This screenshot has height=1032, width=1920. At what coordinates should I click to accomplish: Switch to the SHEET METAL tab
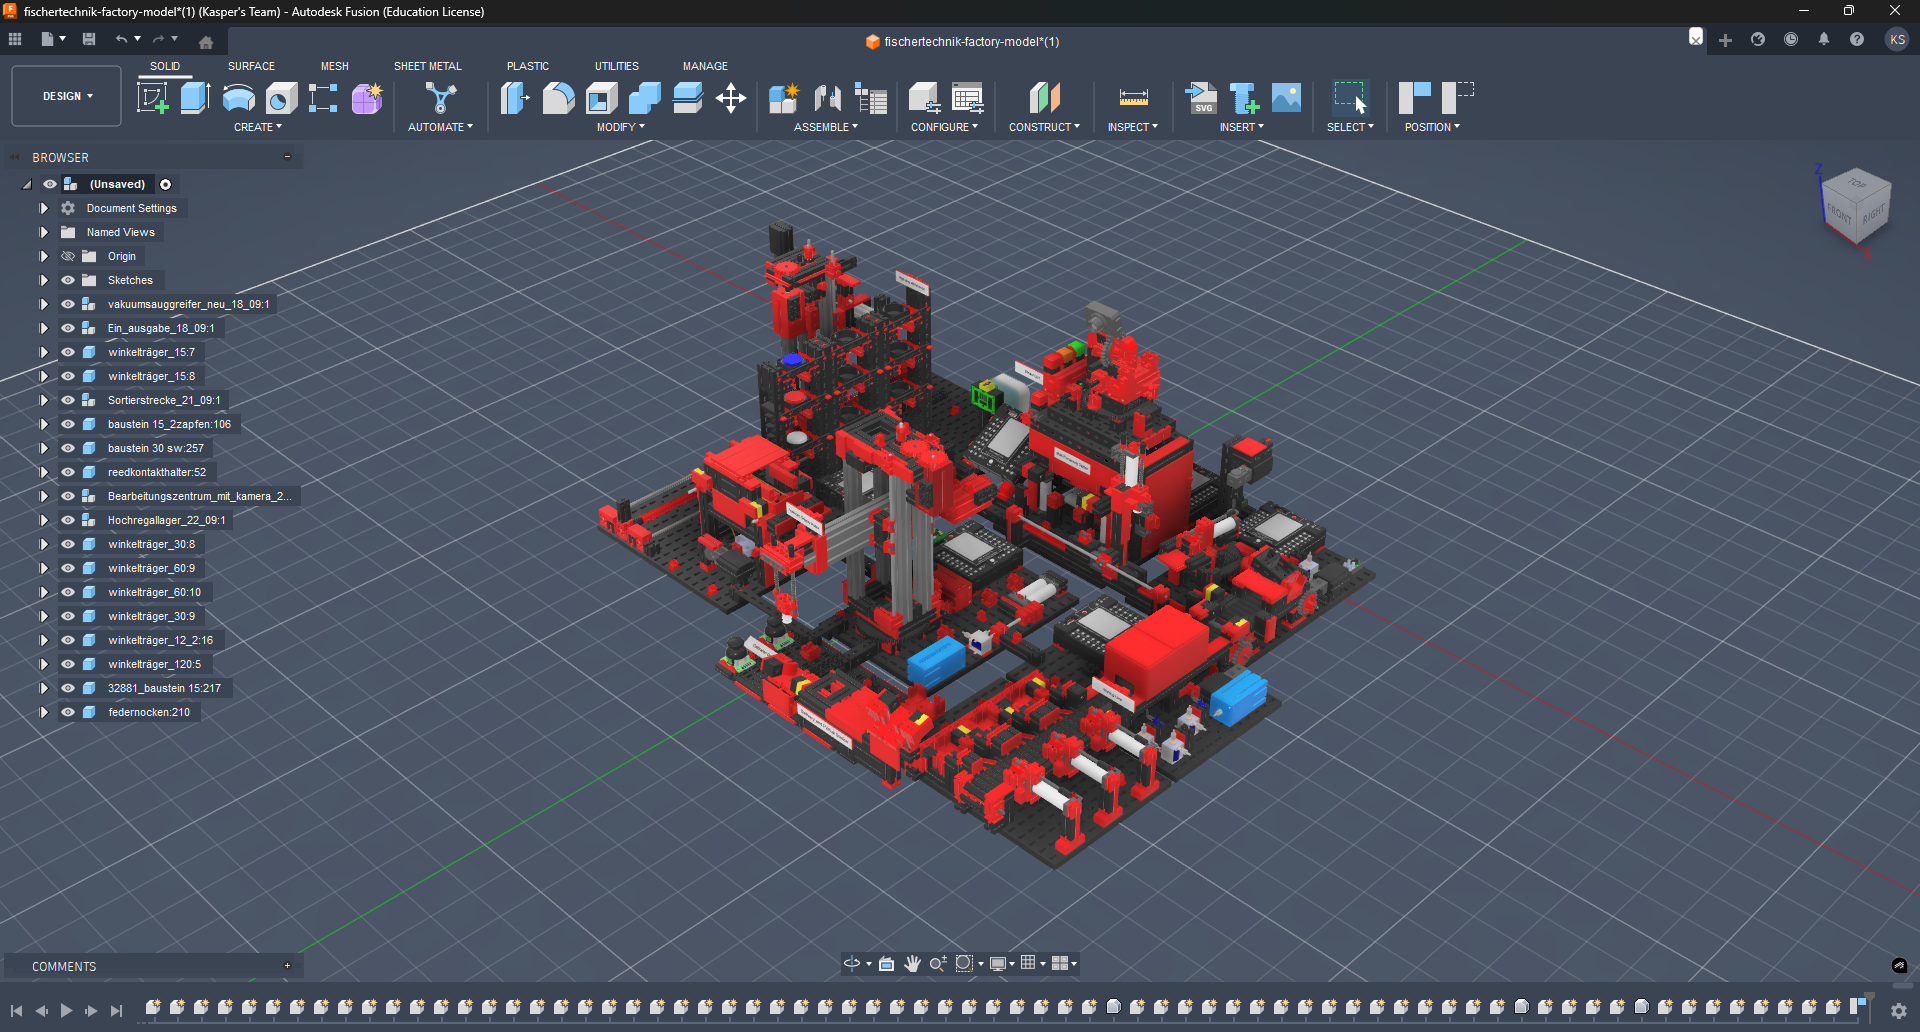coord(427,66)
